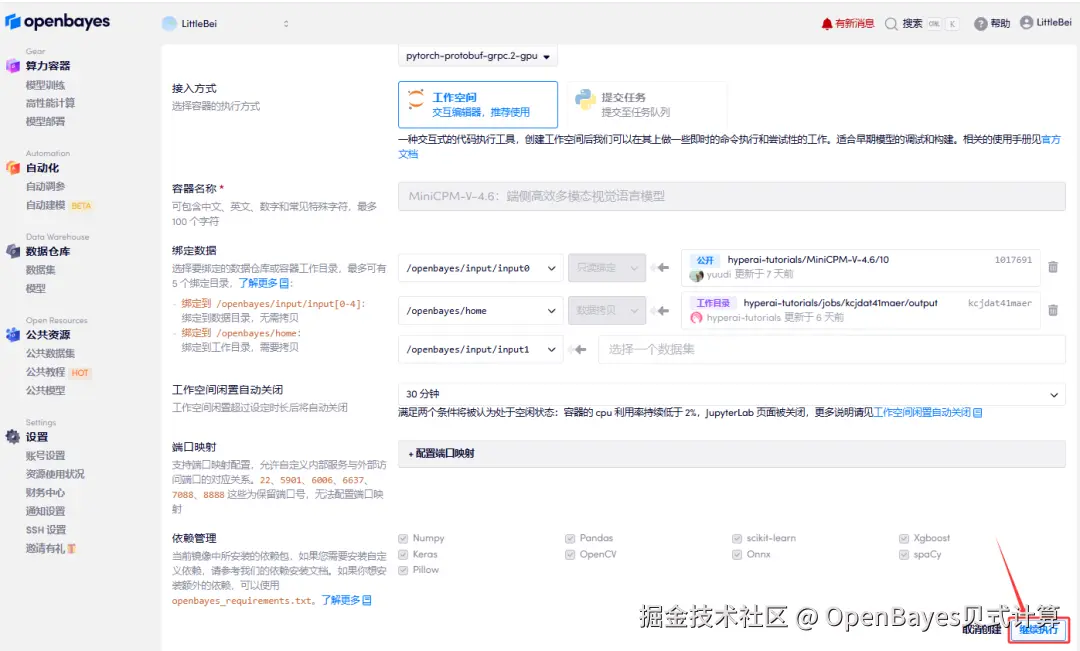This screenshot has width=1080, height=651.
Task: Toggle the Onnx dependency checkbox
Action: point(737,555)
